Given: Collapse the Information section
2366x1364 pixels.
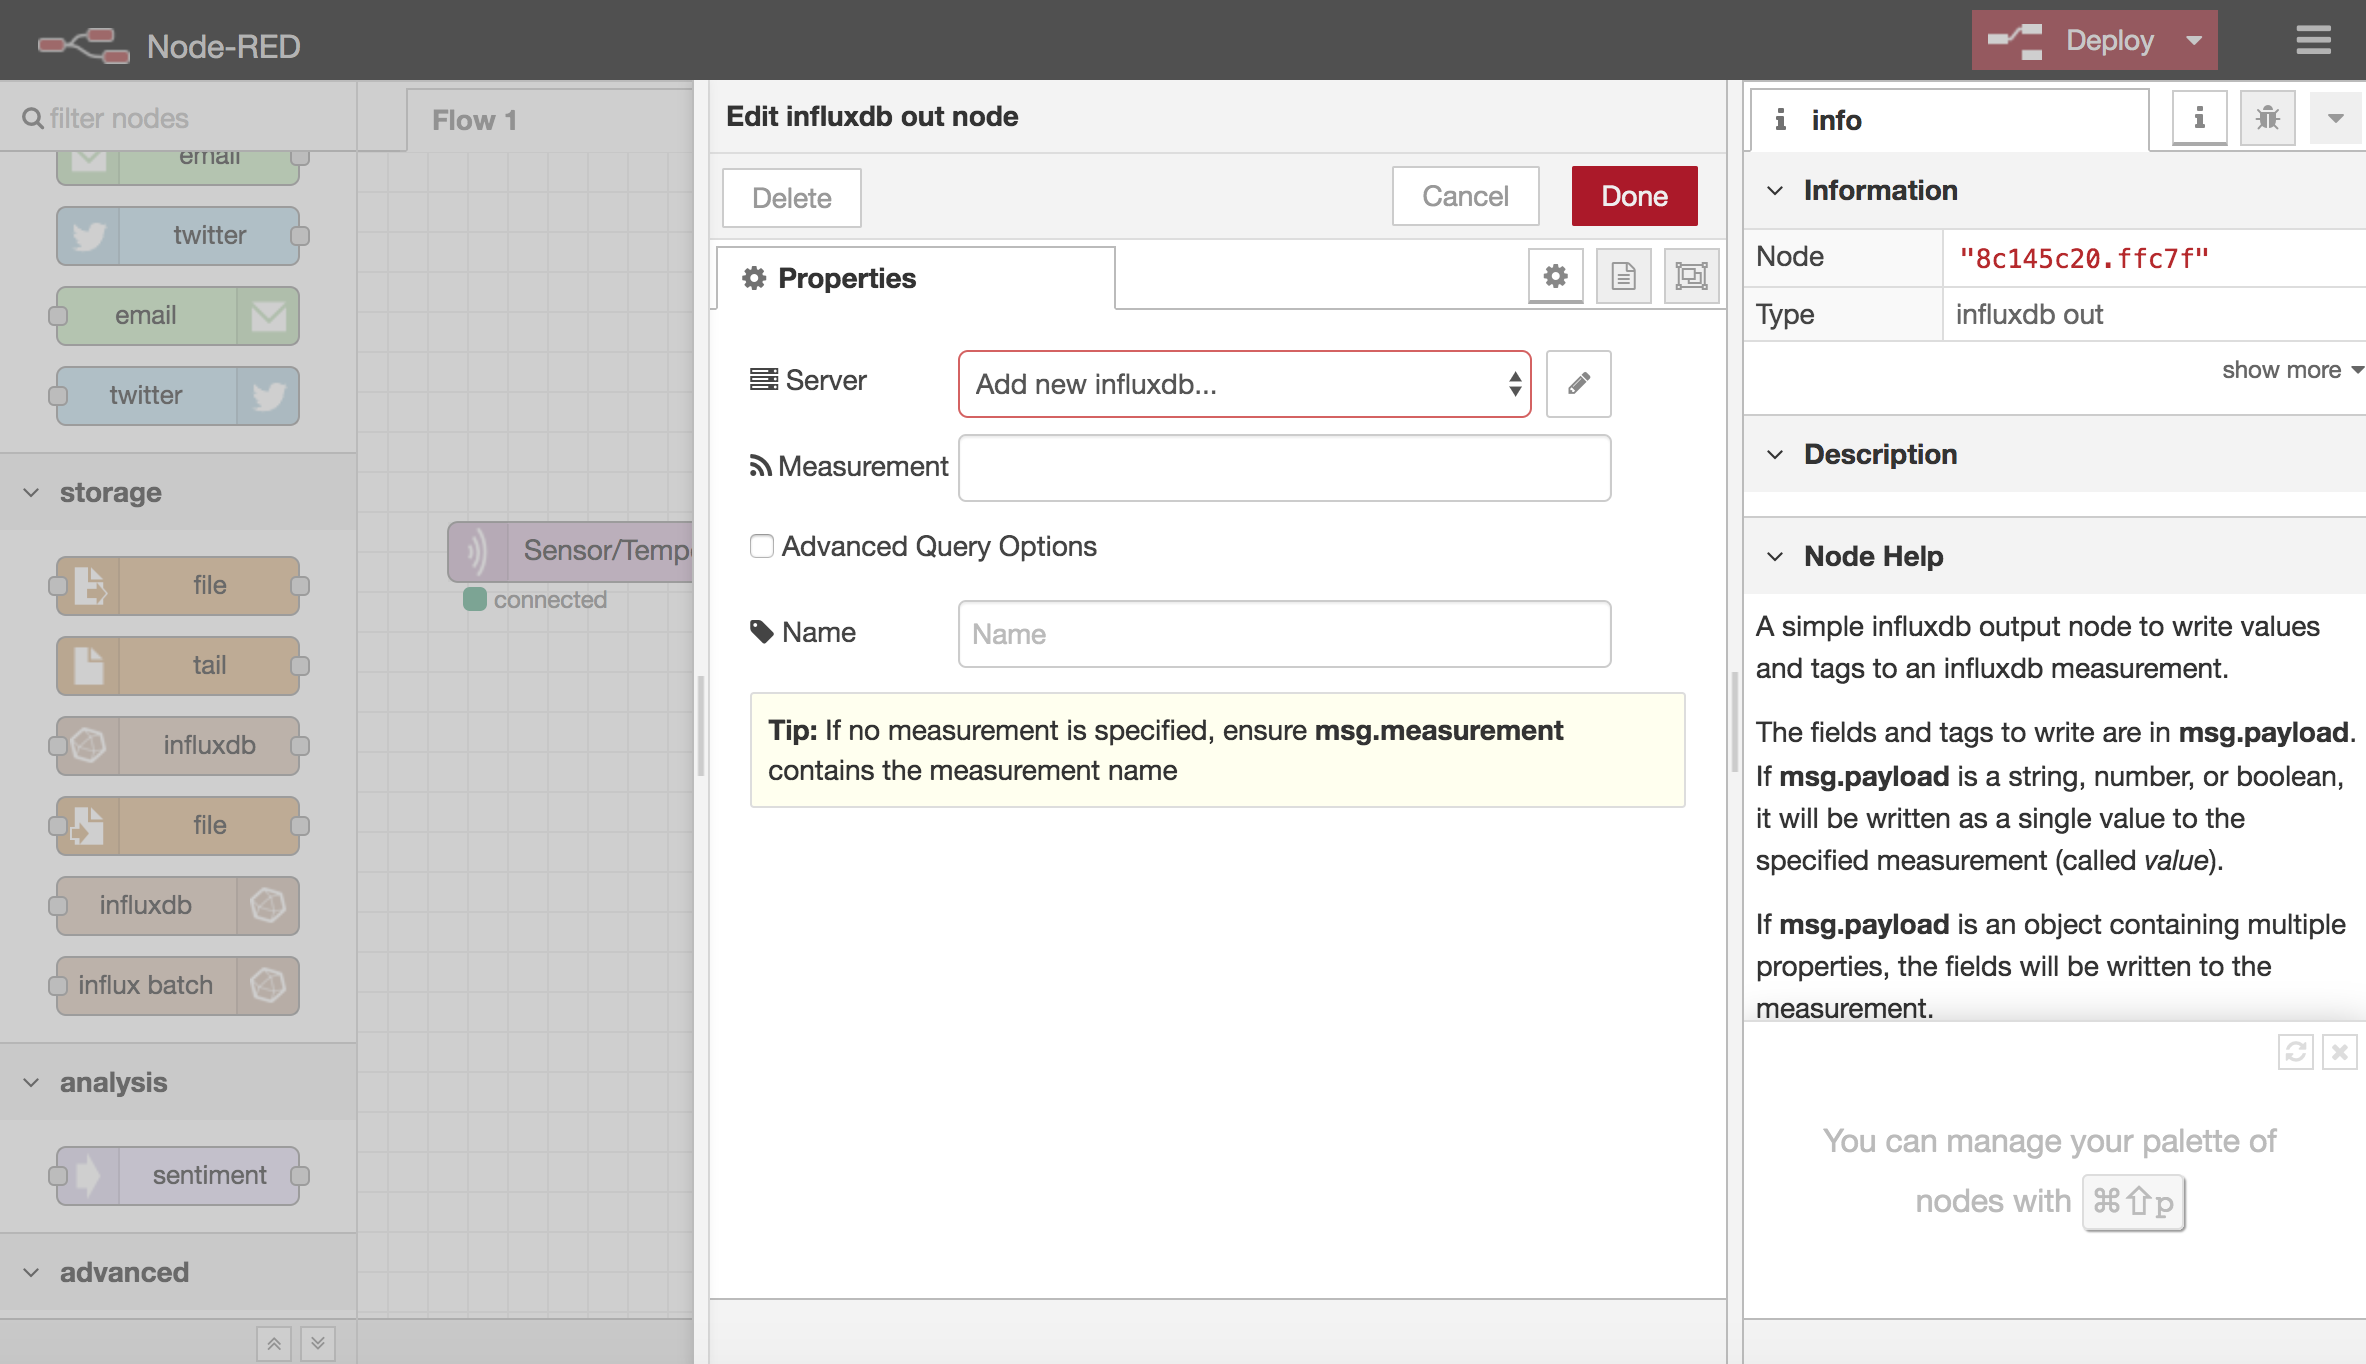Looking at the screenshot, I should pos(2054,190).
